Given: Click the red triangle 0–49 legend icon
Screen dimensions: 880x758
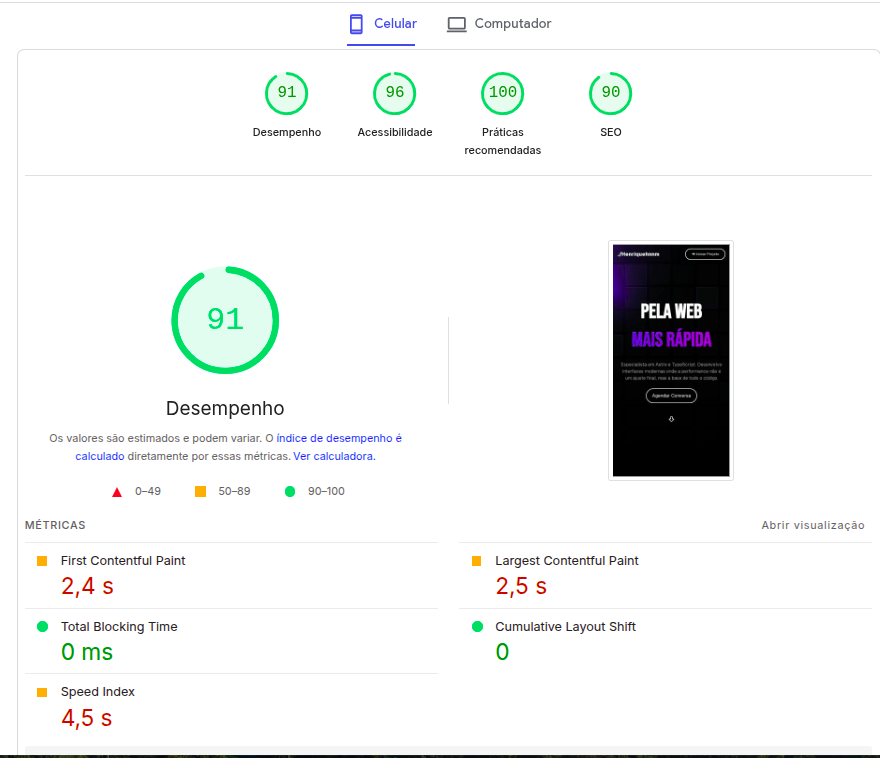Looking at the screenshot, I should click(117, 492).
